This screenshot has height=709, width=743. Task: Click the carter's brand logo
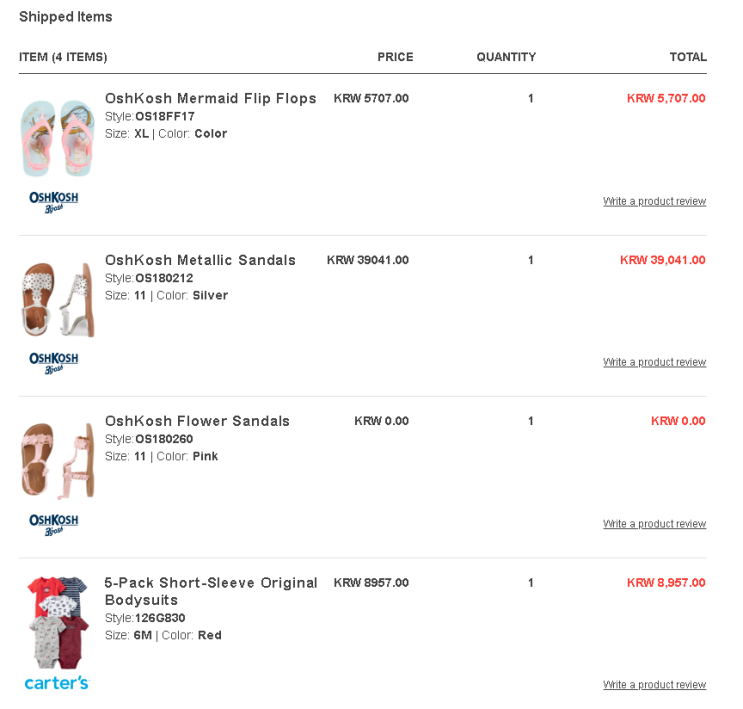(57, 683)
